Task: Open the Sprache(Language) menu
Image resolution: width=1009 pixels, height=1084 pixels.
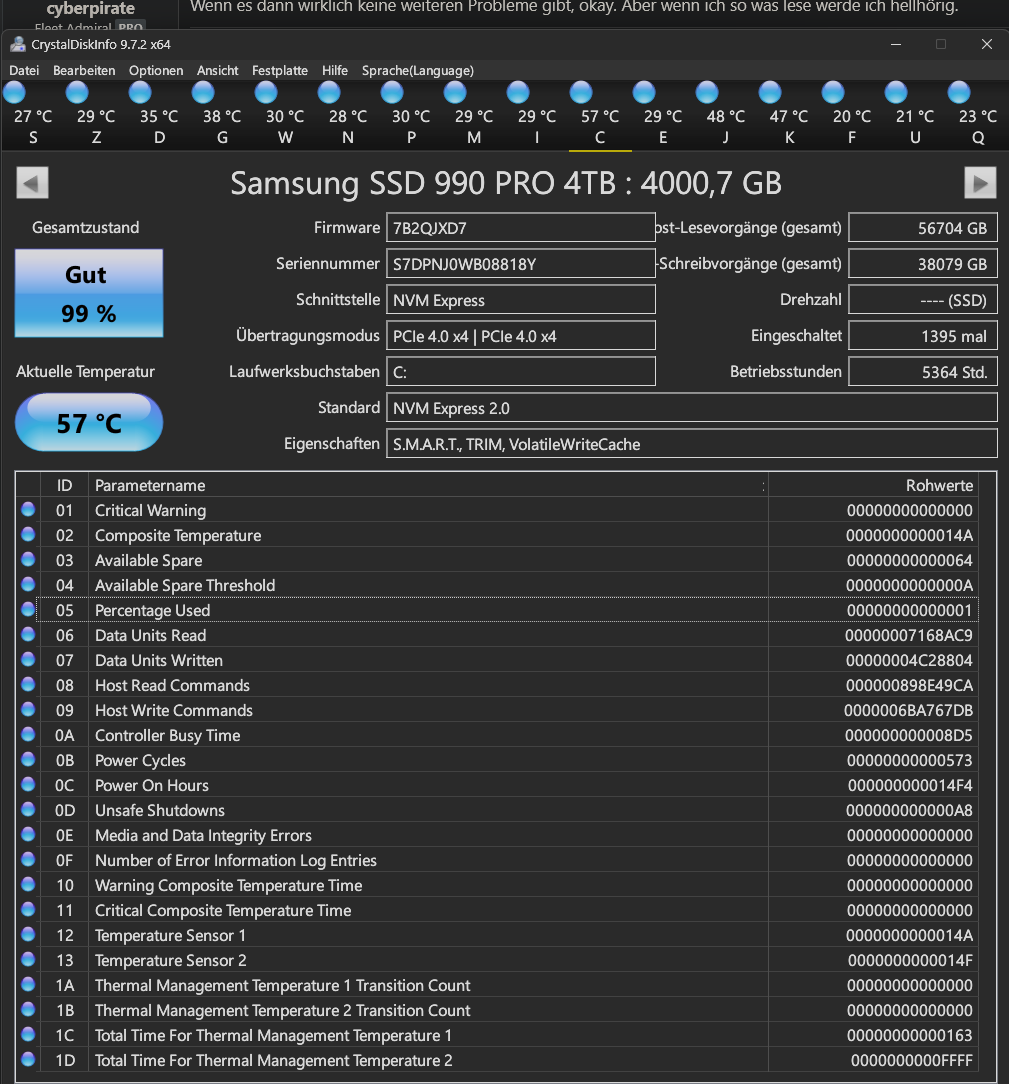Action: [418, 71]
